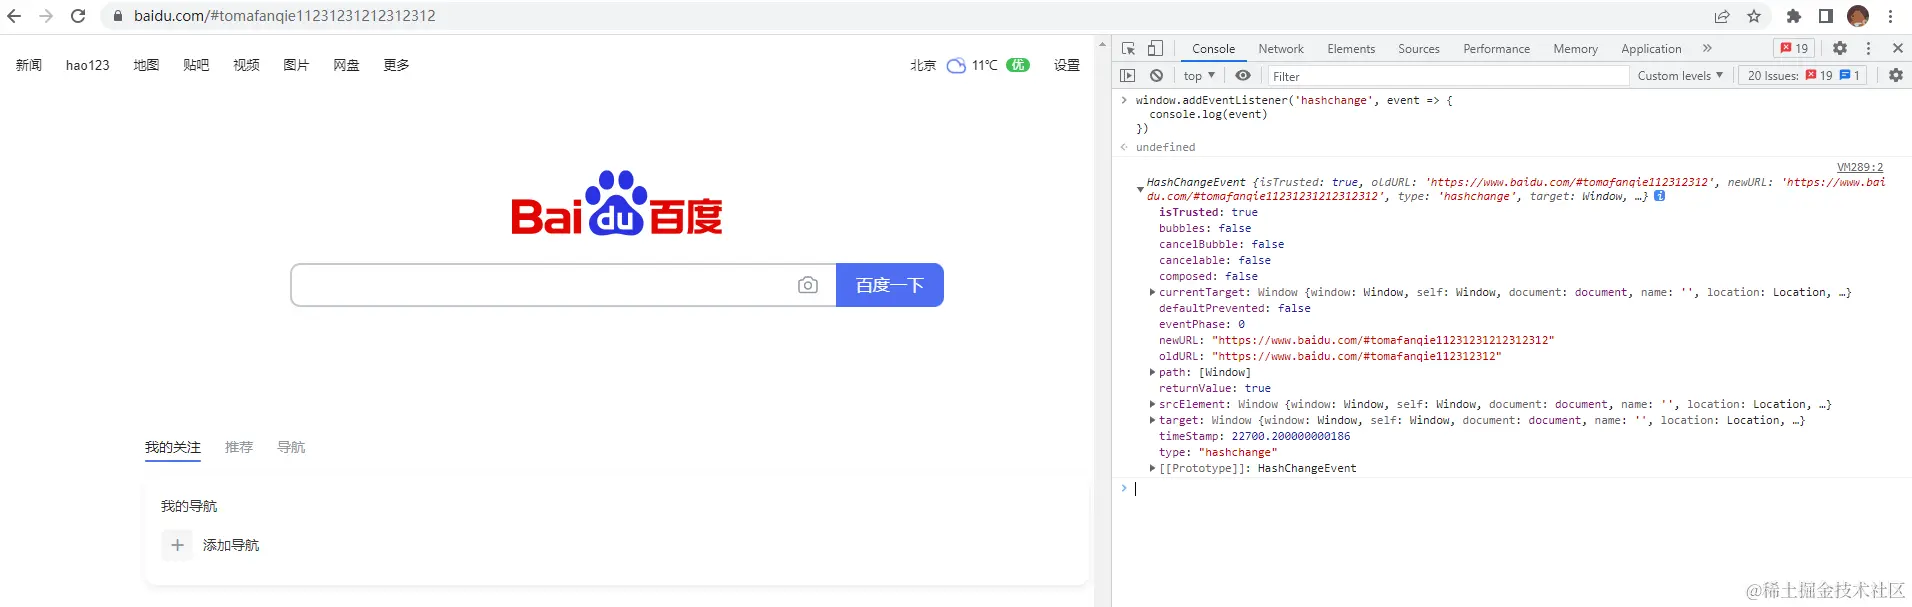
Task: Open Chrome's three-dot menu
Action: tap(1891, 16)
